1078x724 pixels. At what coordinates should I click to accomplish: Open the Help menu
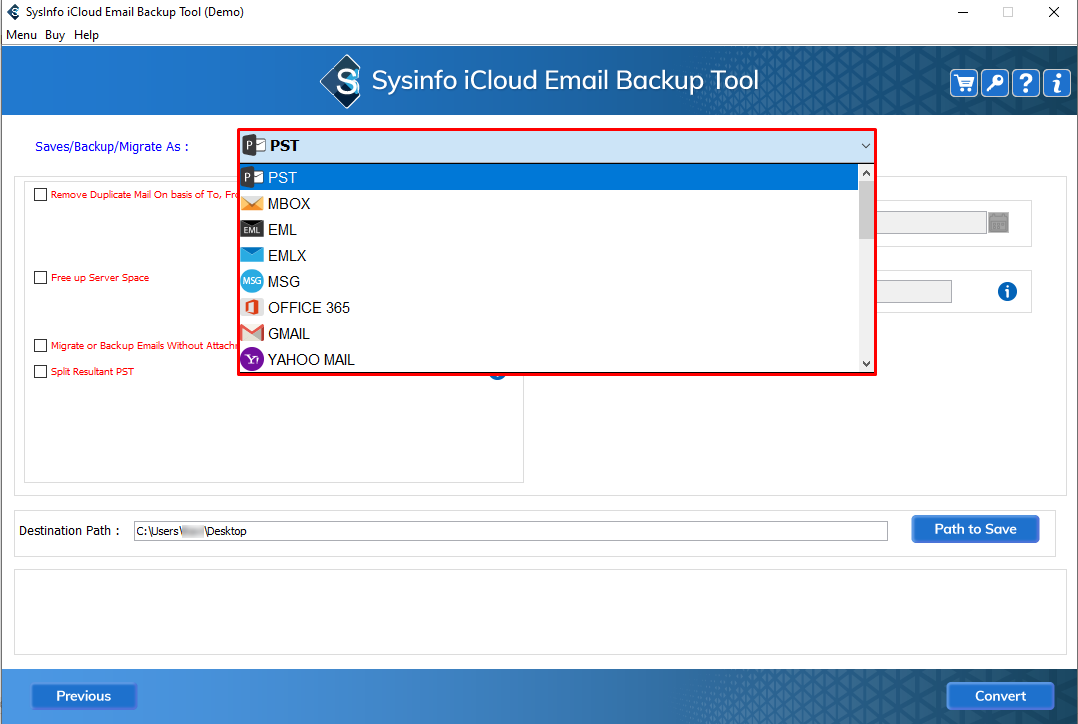87,35
